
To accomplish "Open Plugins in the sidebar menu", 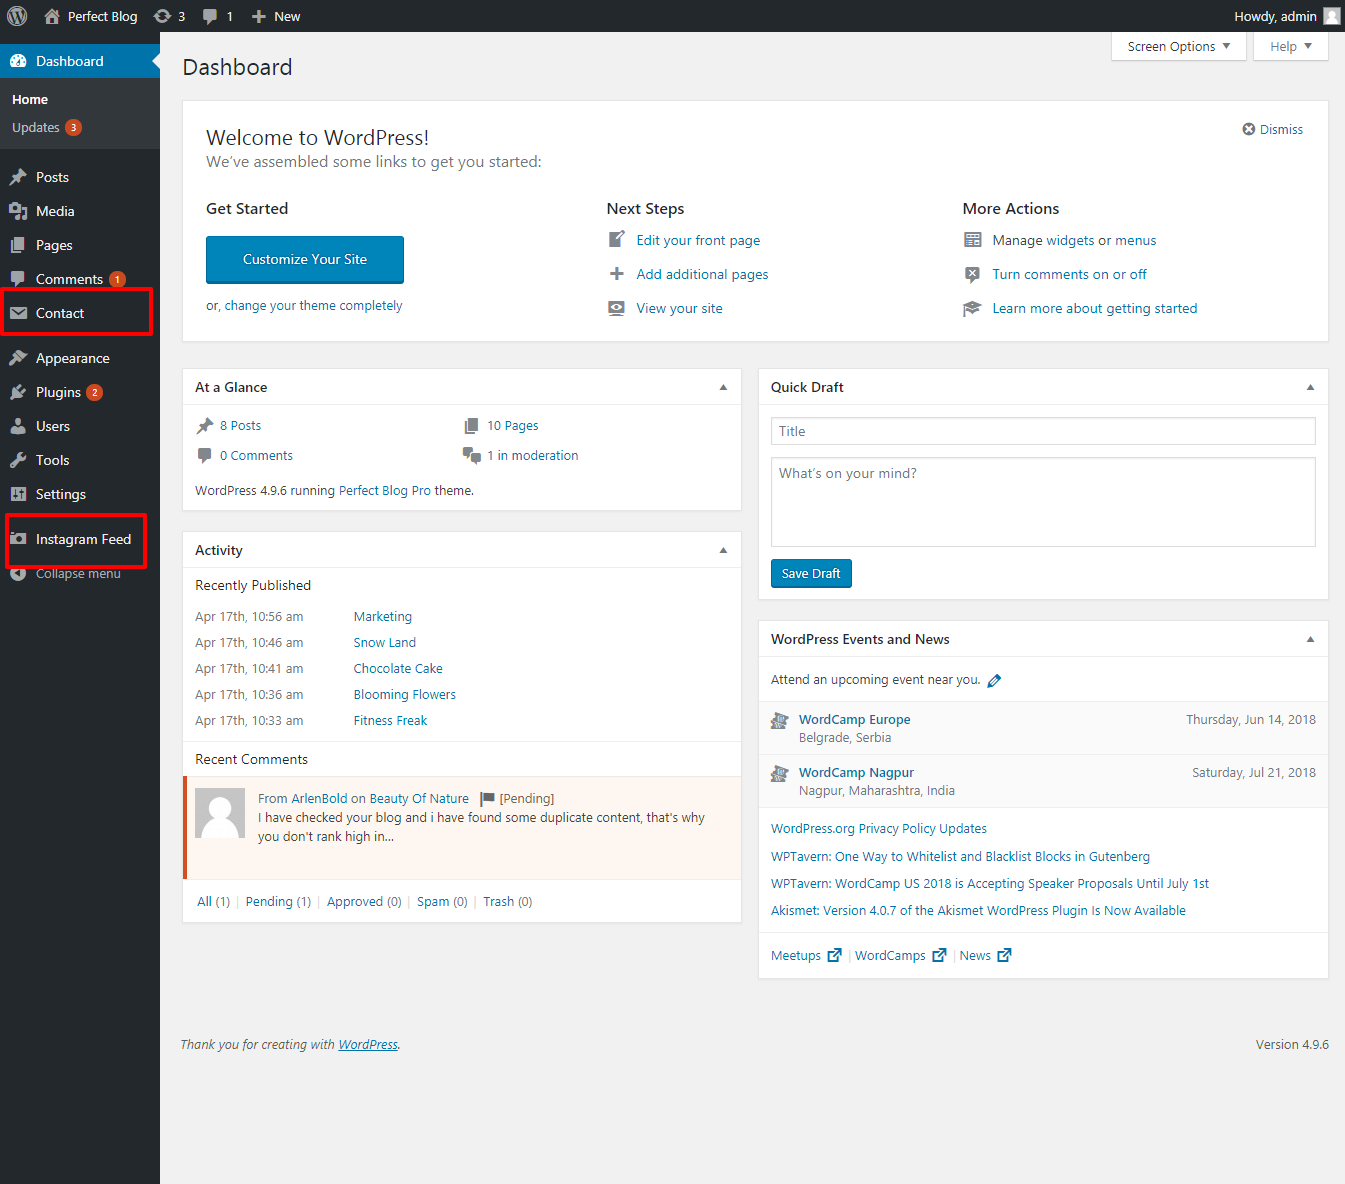I will pos(58,392).
